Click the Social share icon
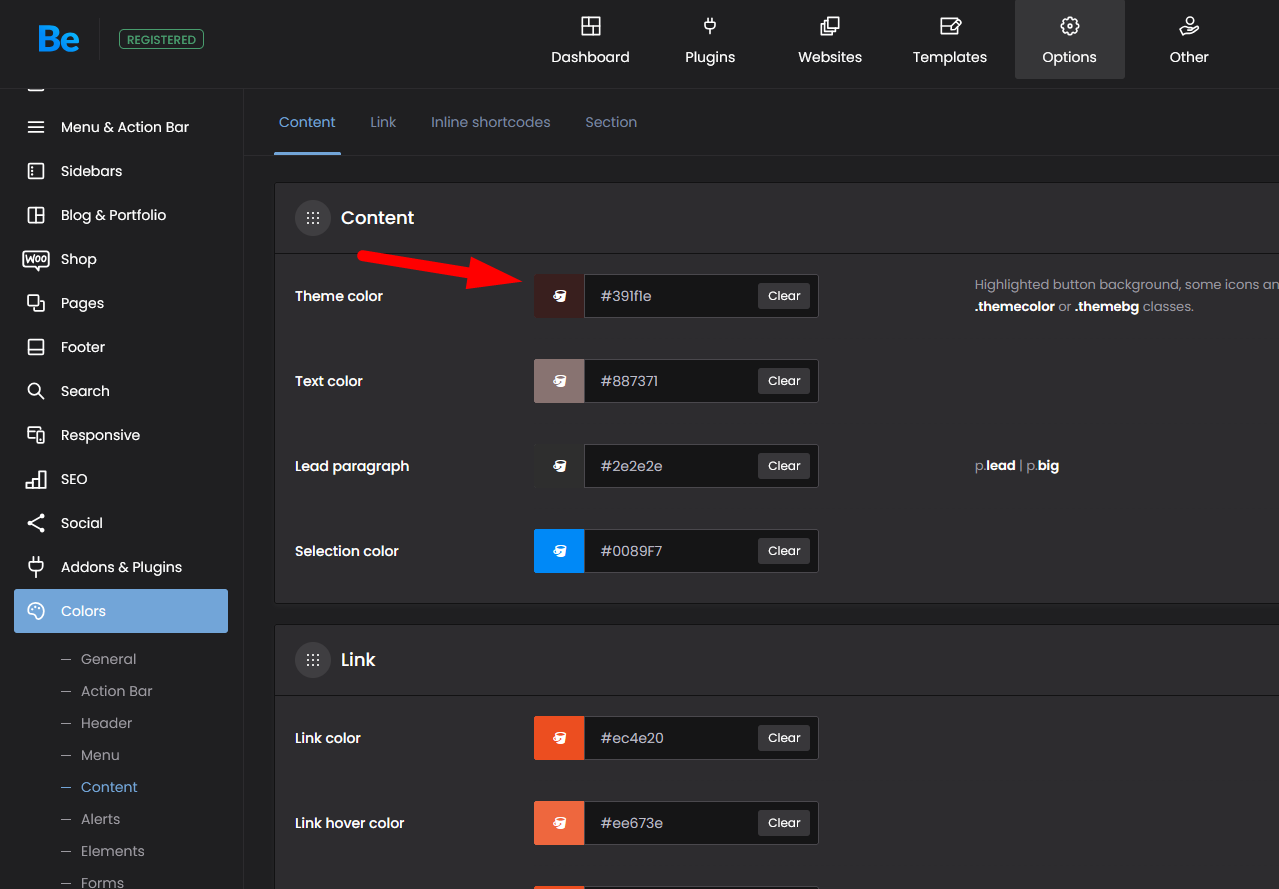 (x=36, y=523)
